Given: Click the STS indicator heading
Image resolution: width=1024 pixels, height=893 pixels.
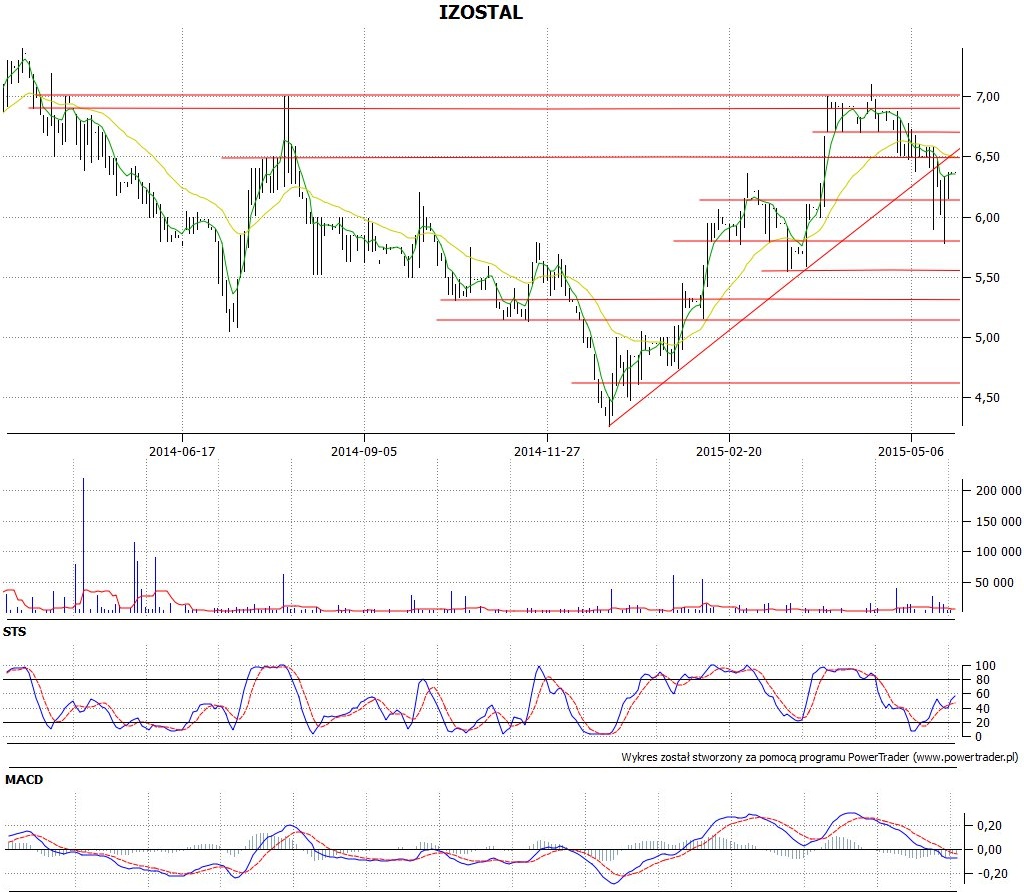Looking at the screenshot, I should (x=14, y=632).
